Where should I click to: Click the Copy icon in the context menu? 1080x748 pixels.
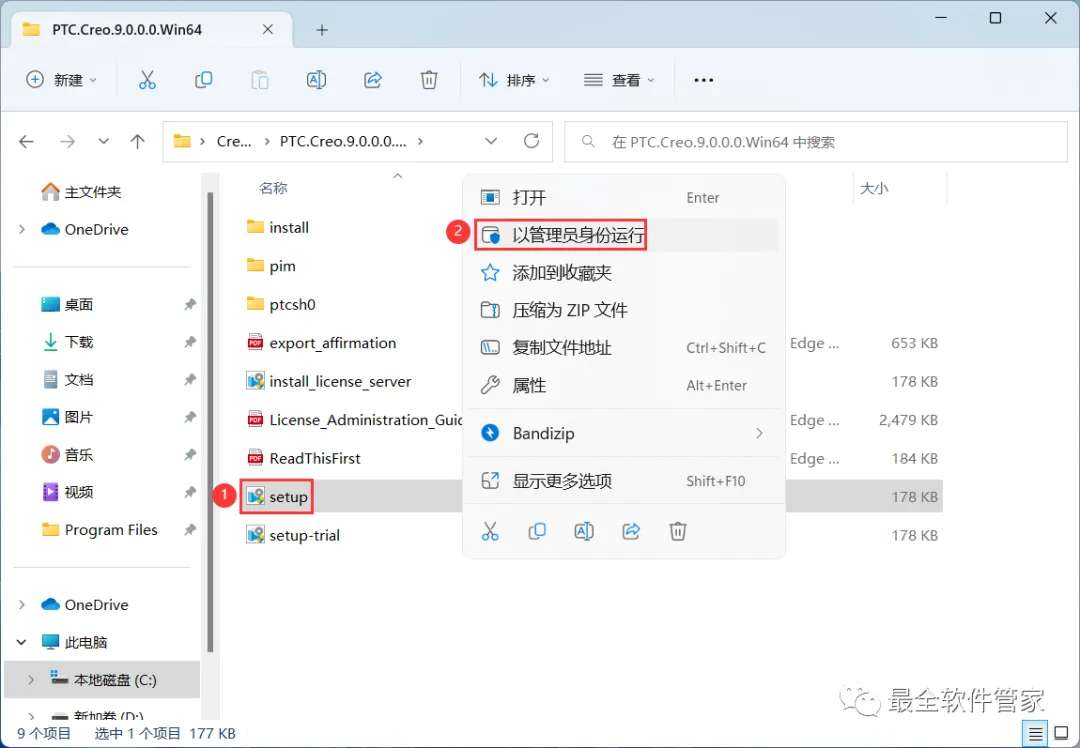click(537, 531)
